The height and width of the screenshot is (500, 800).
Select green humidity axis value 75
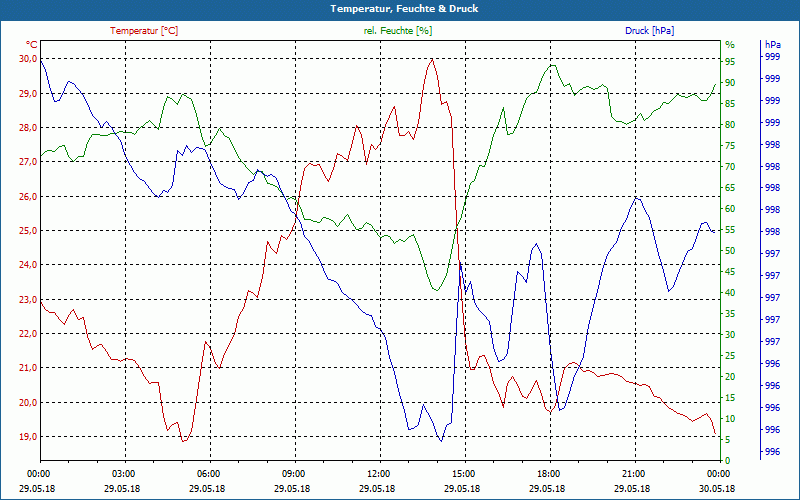coord(730,146)
